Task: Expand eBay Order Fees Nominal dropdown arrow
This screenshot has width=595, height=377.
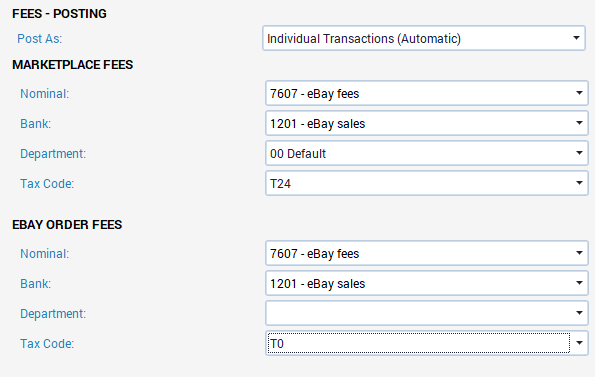Action: pos(579,253)
